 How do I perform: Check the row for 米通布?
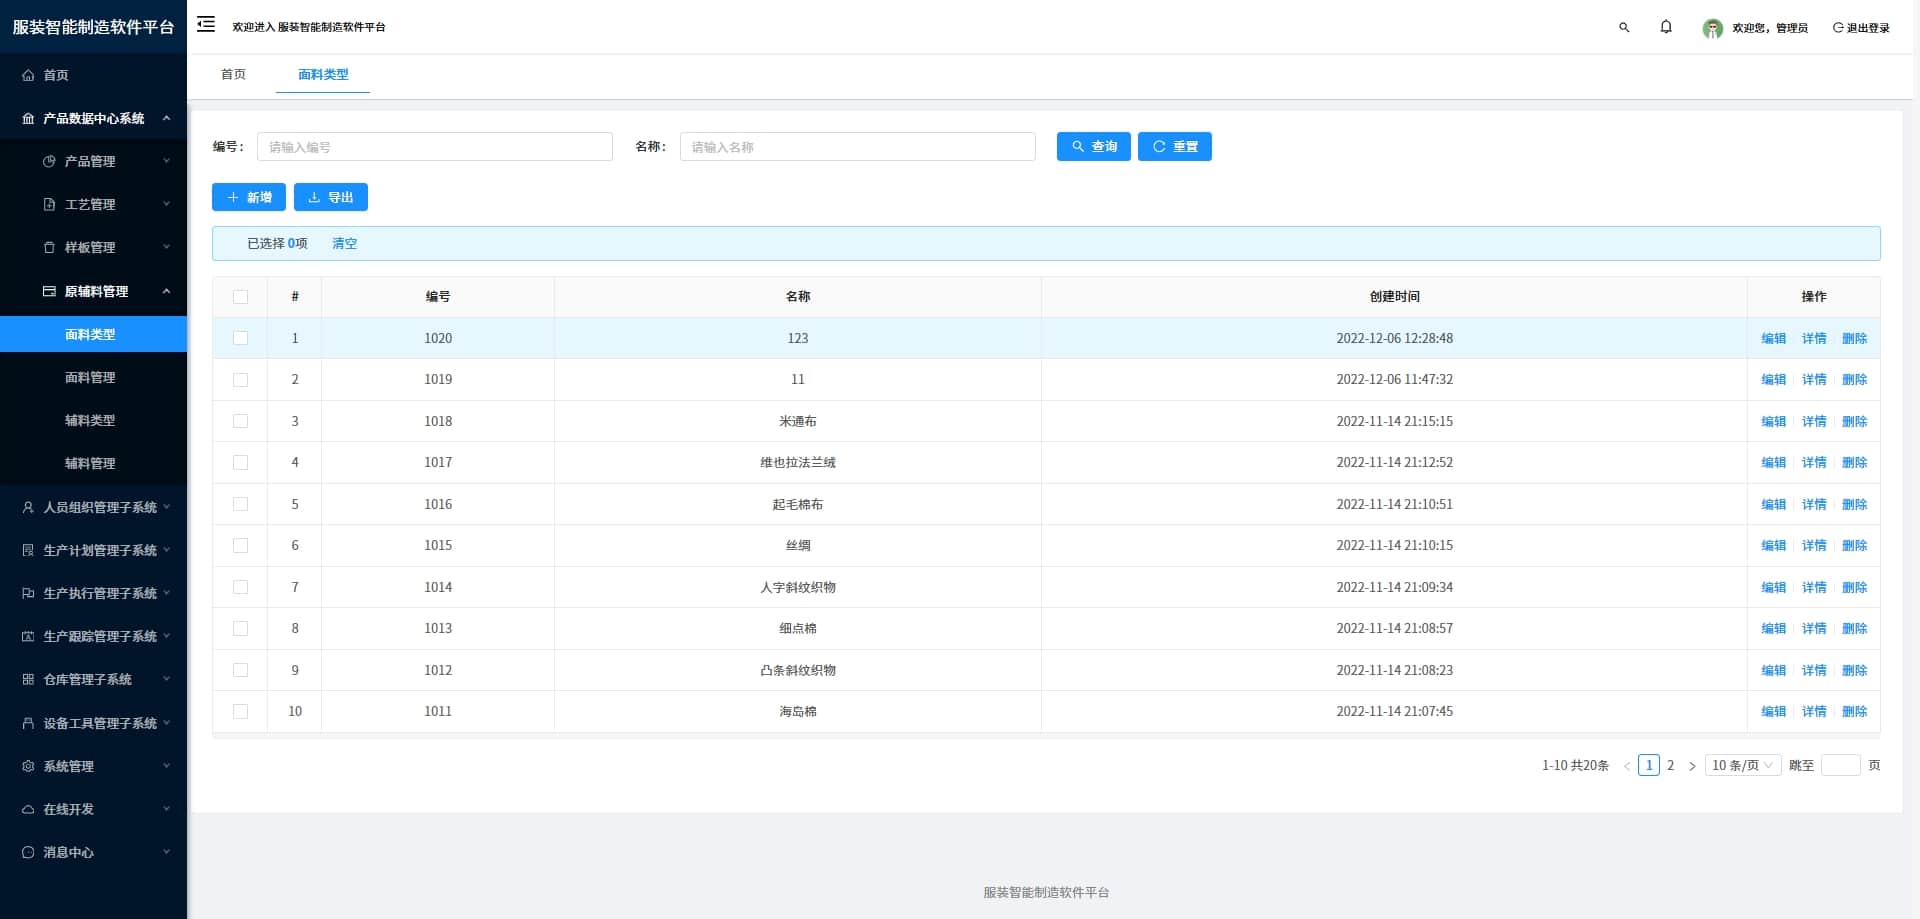[240, 421]
